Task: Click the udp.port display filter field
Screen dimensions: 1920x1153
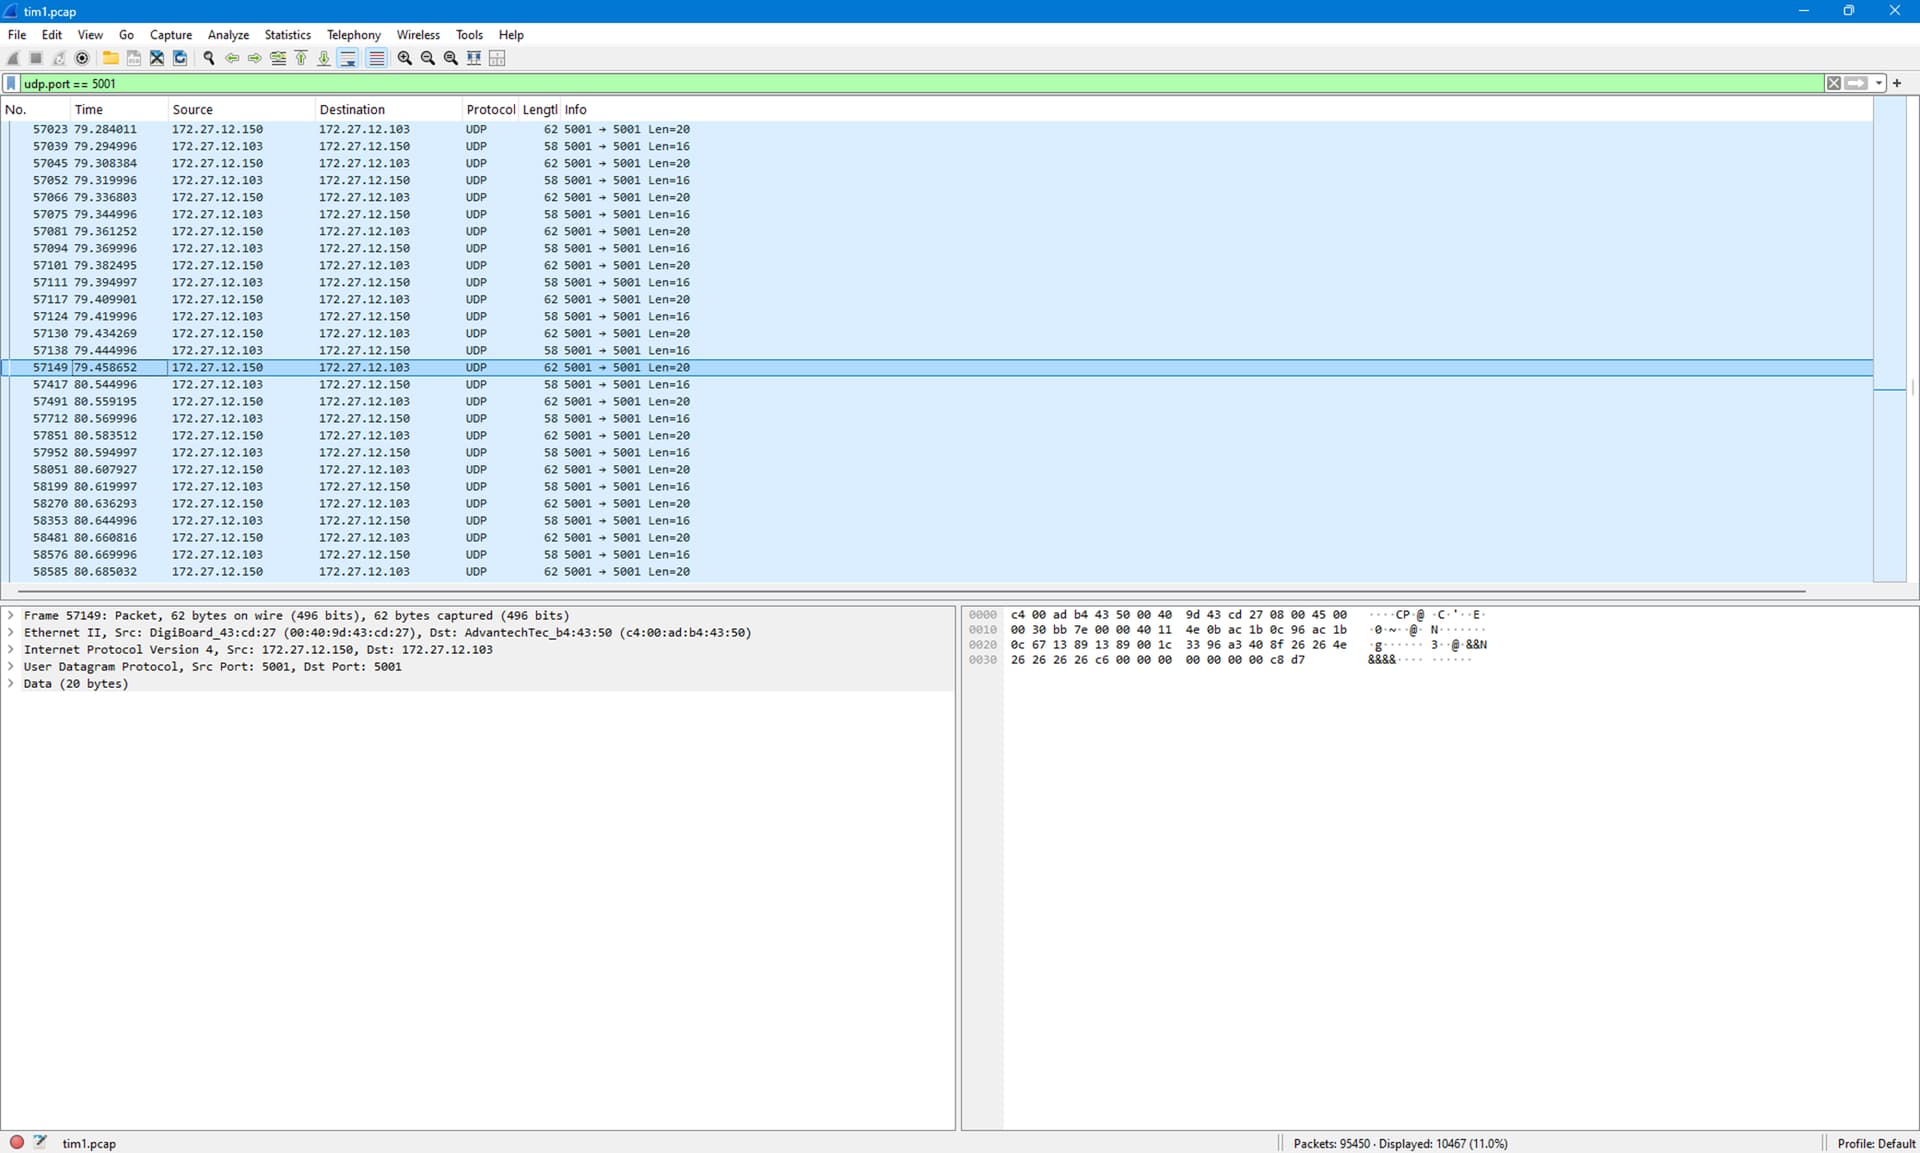Action: (x=900, y=83)
